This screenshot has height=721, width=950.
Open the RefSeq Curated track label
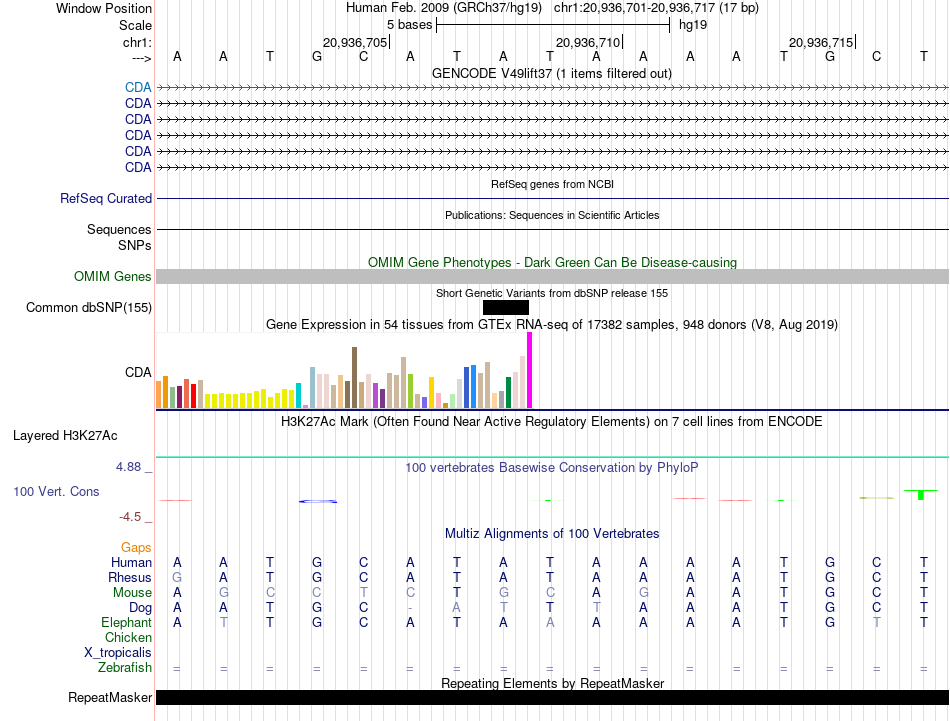point(106,198)
